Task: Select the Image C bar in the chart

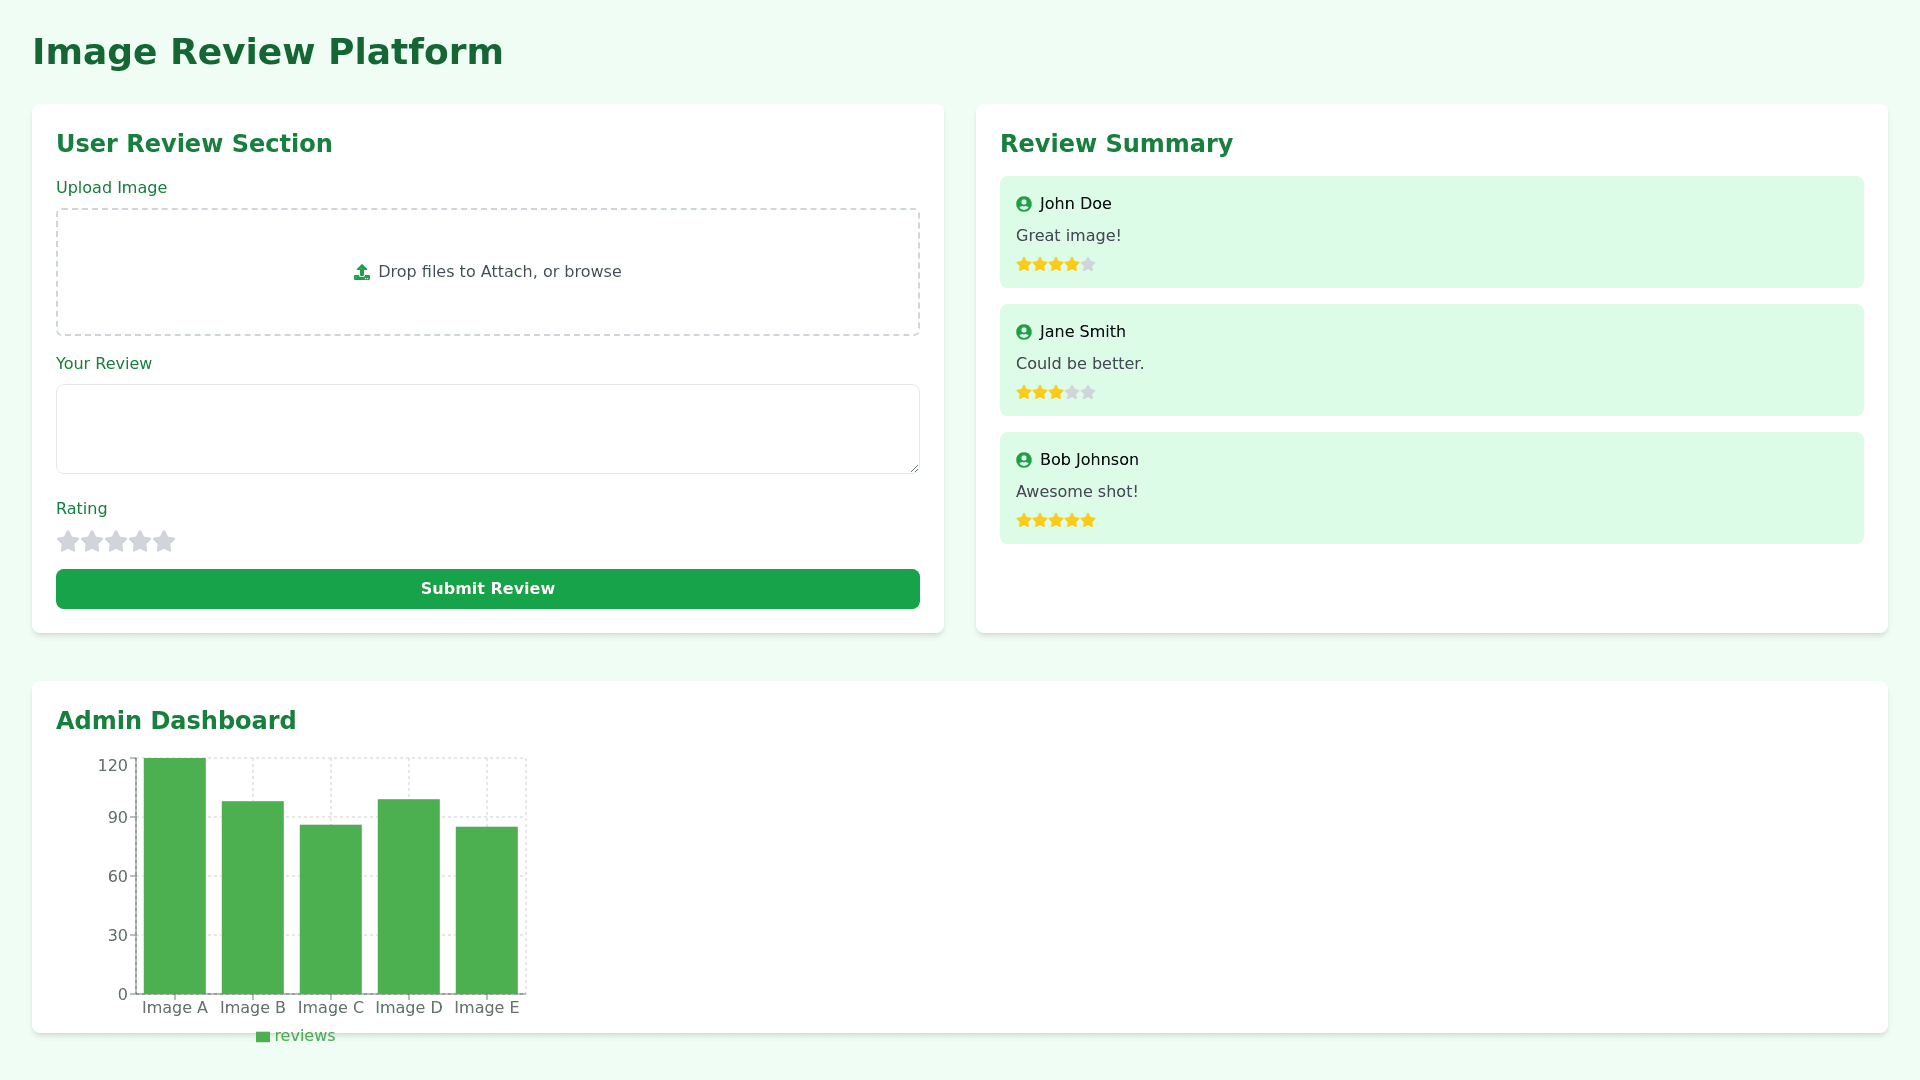Action: (331, 909)
